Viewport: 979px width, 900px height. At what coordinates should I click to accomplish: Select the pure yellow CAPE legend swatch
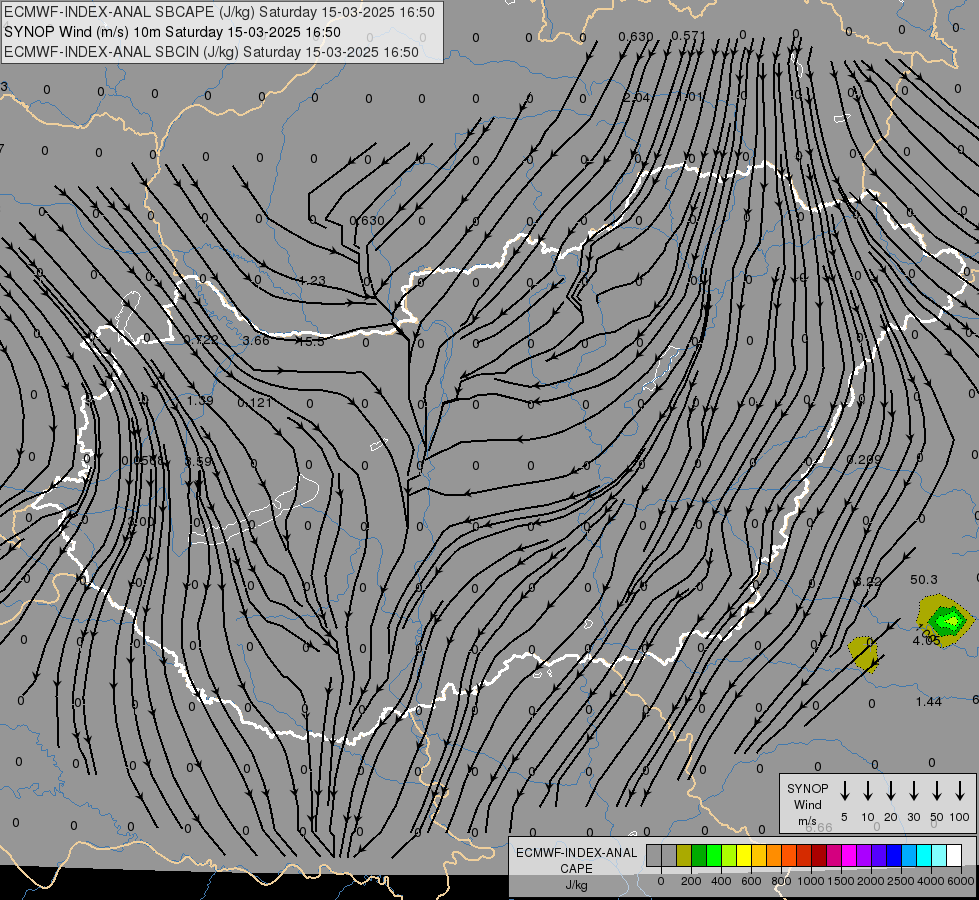pyautogui.click(x=744, y=856)
